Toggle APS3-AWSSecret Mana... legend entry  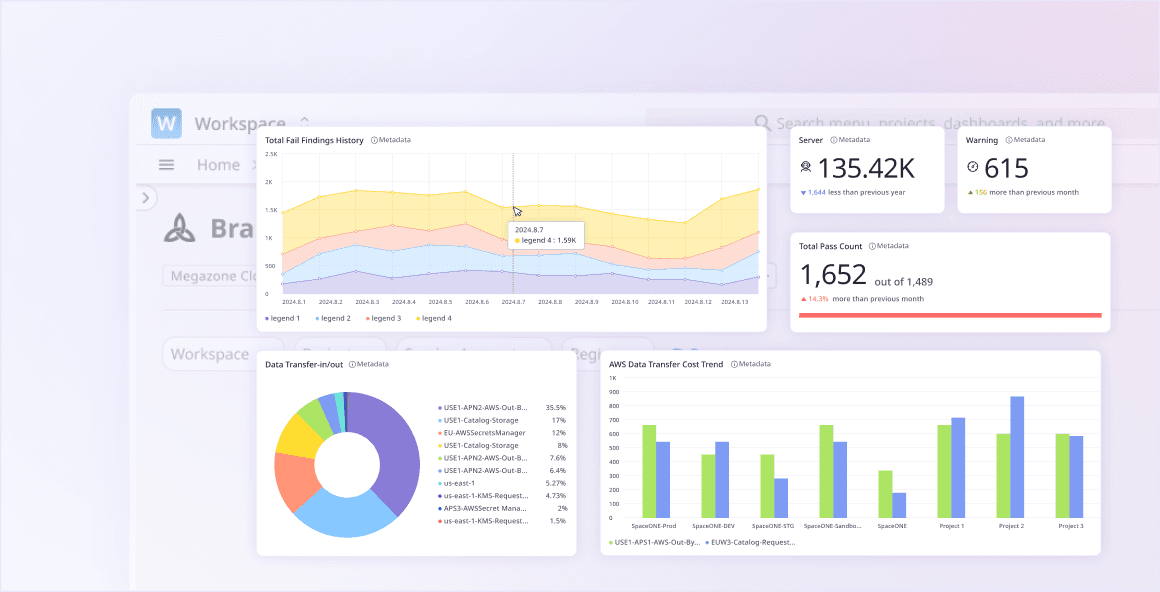[x=502, y=508]
